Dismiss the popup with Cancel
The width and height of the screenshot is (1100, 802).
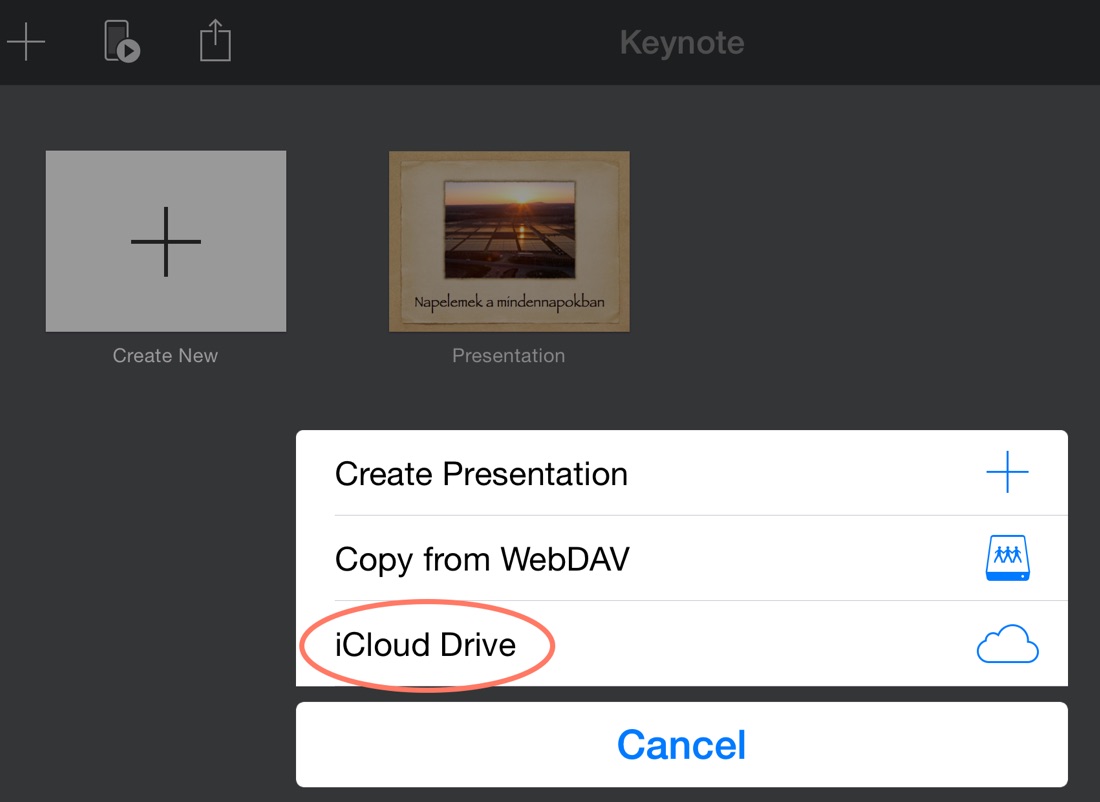coord(682,744)
